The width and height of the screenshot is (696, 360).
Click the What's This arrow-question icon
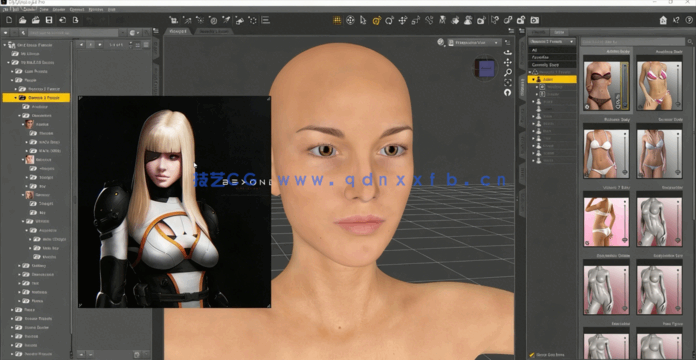676,20
